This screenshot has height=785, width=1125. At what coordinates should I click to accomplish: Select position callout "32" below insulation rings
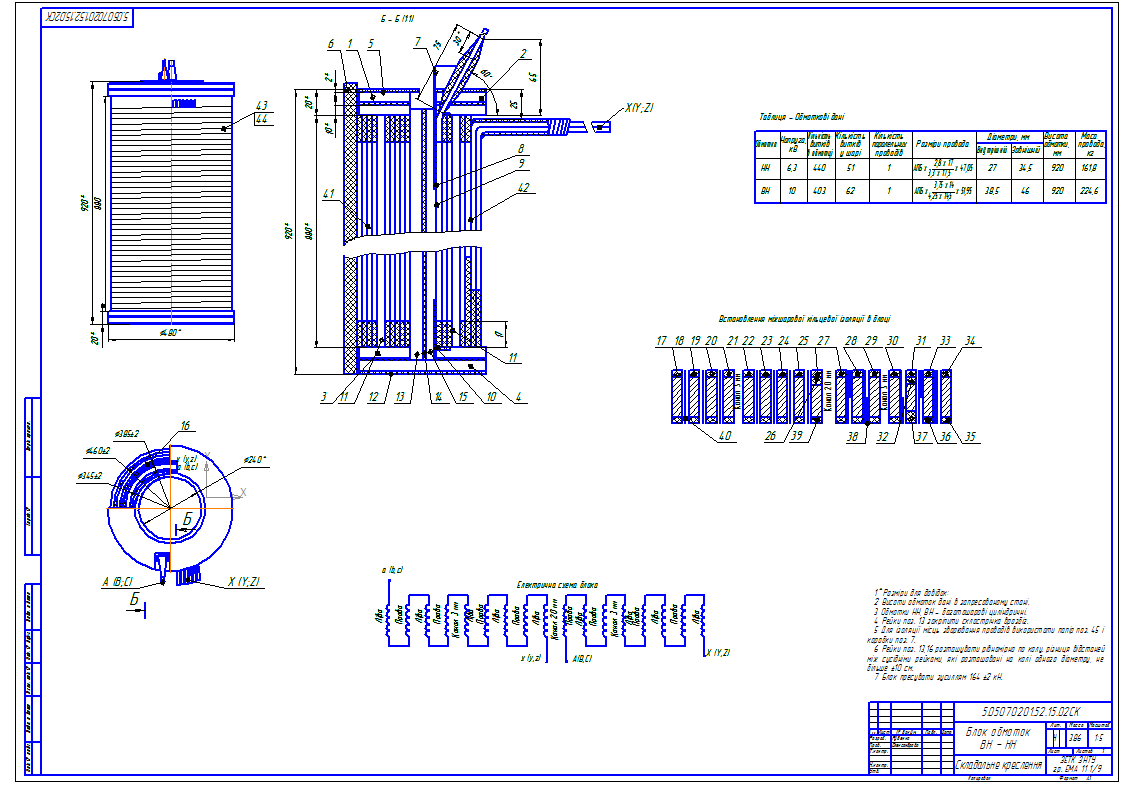(x=882, y=436)
